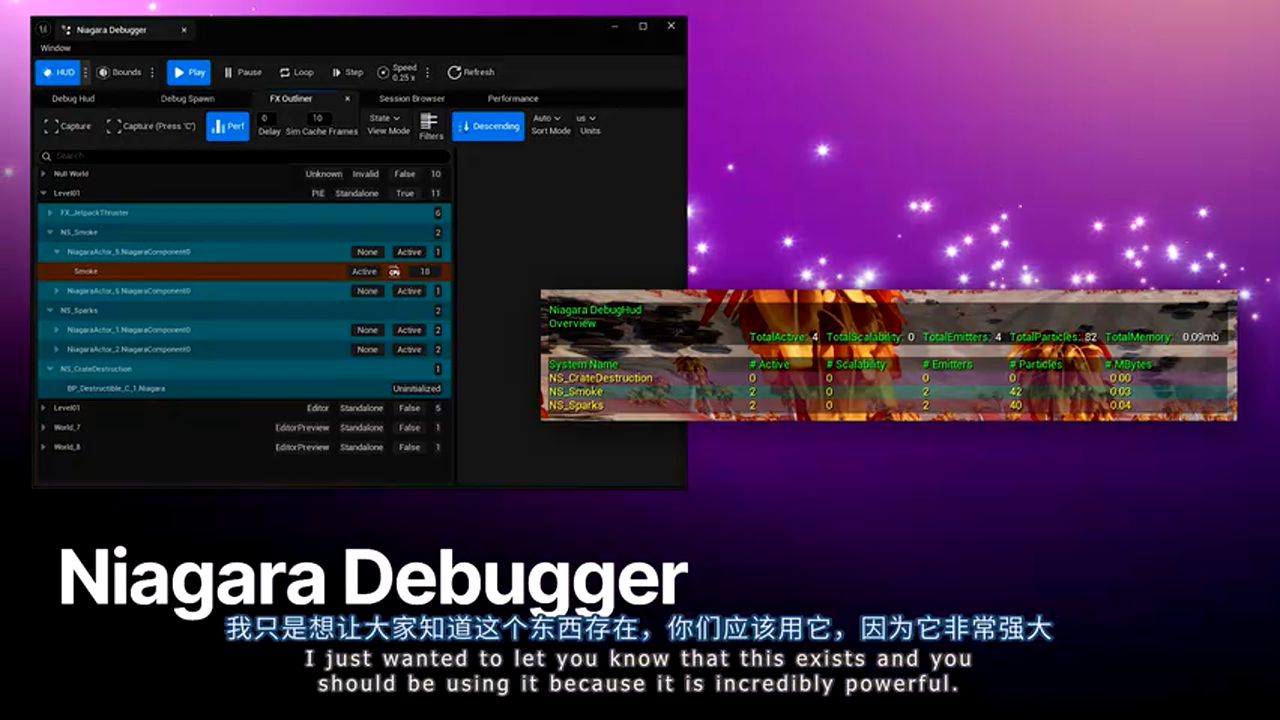Screen dimensions: 1280x720
Task: Switch to the Performance tab
Action: pos(513,98)
